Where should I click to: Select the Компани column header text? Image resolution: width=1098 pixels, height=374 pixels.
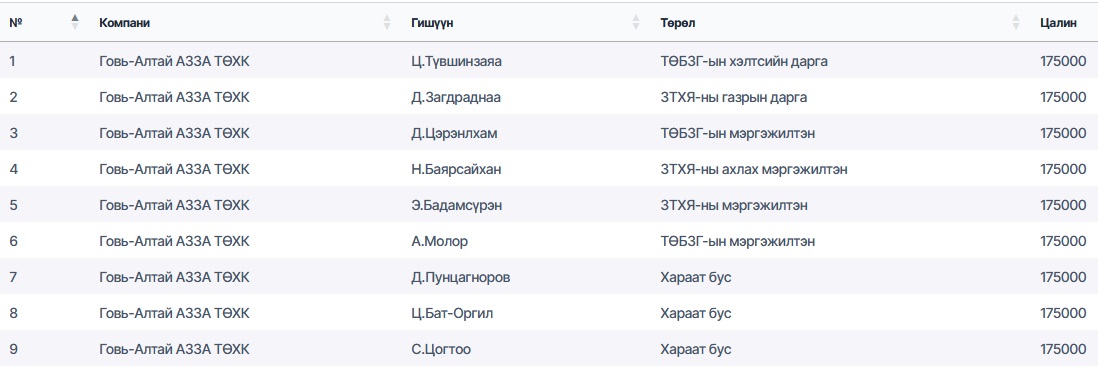(x=125, y=23)
